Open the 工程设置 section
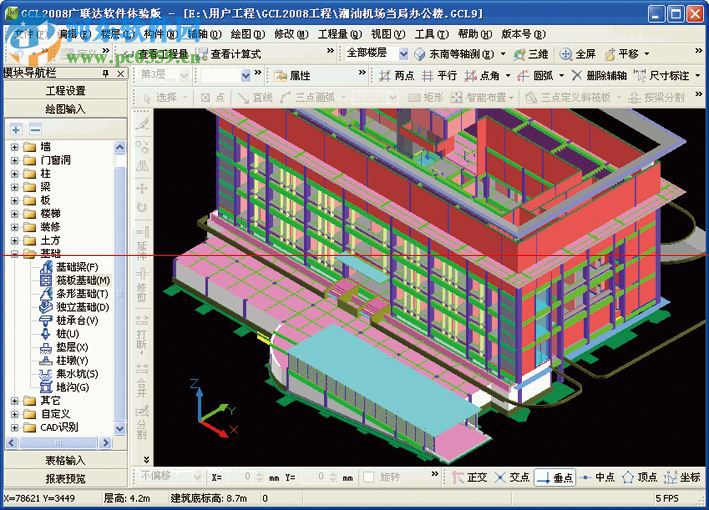The image size is (709, 510). pyautogui.click(x=66, y=91)
